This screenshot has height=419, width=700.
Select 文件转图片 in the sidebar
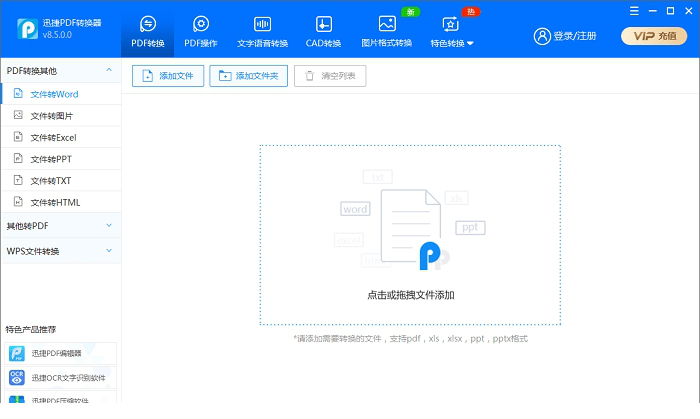click(61, 116)
